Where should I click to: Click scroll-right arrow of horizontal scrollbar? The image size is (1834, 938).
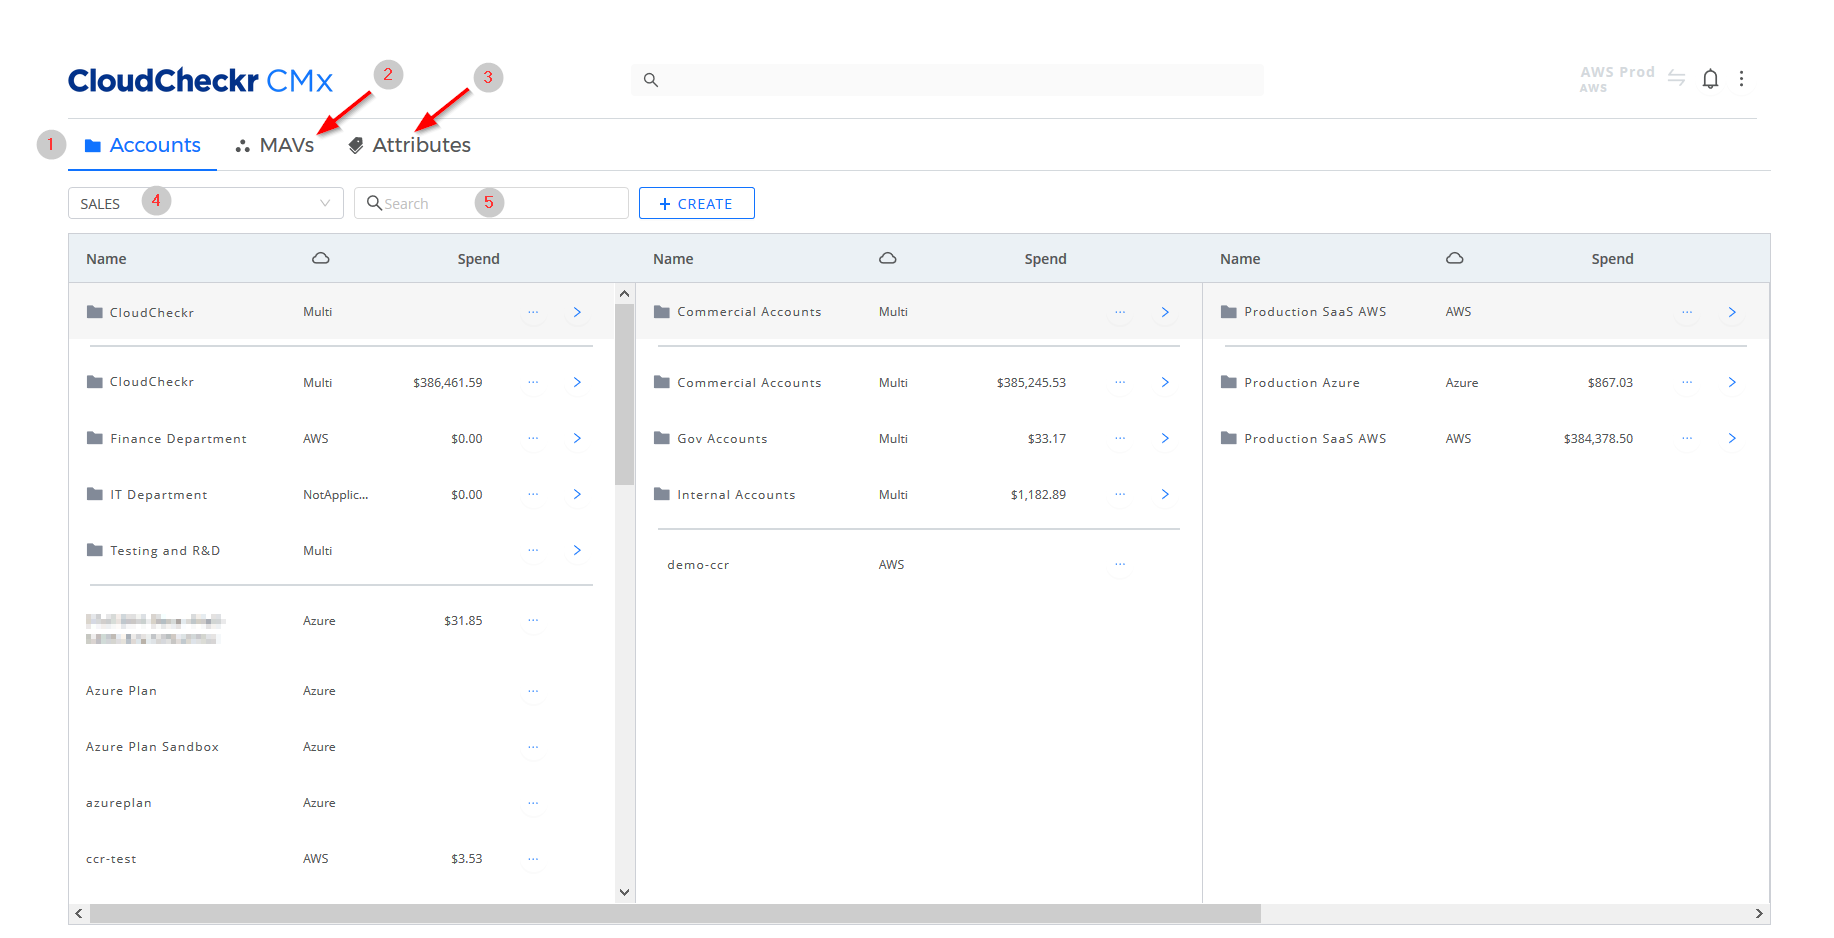point(1759,914)
